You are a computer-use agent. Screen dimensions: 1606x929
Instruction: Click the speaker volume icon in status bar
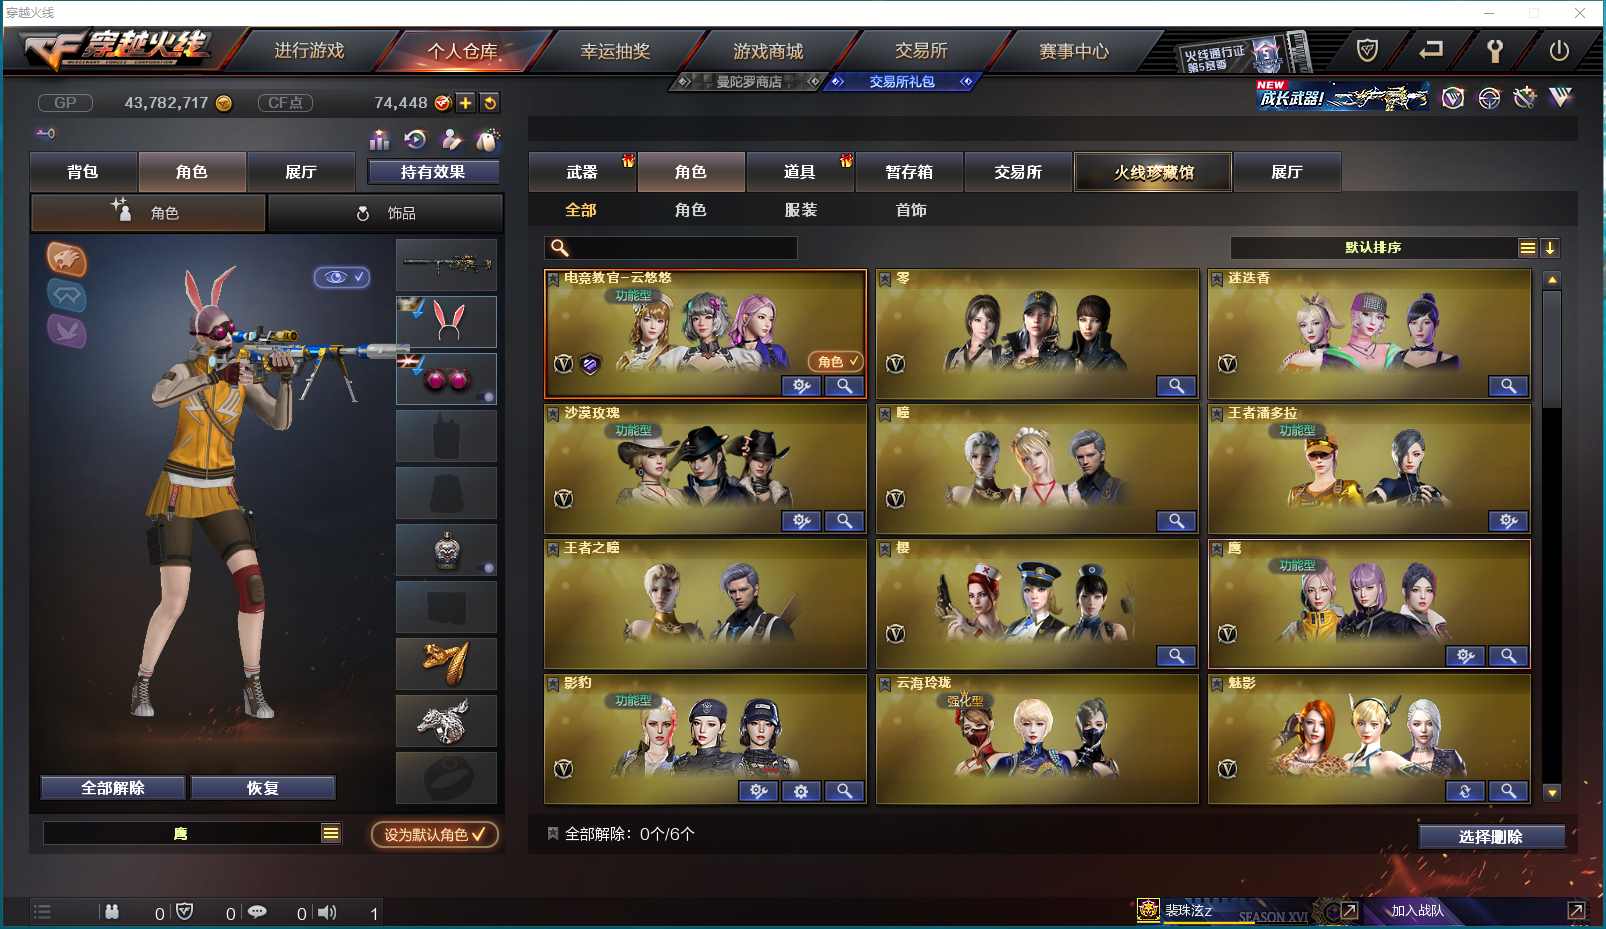coord(327,912)
